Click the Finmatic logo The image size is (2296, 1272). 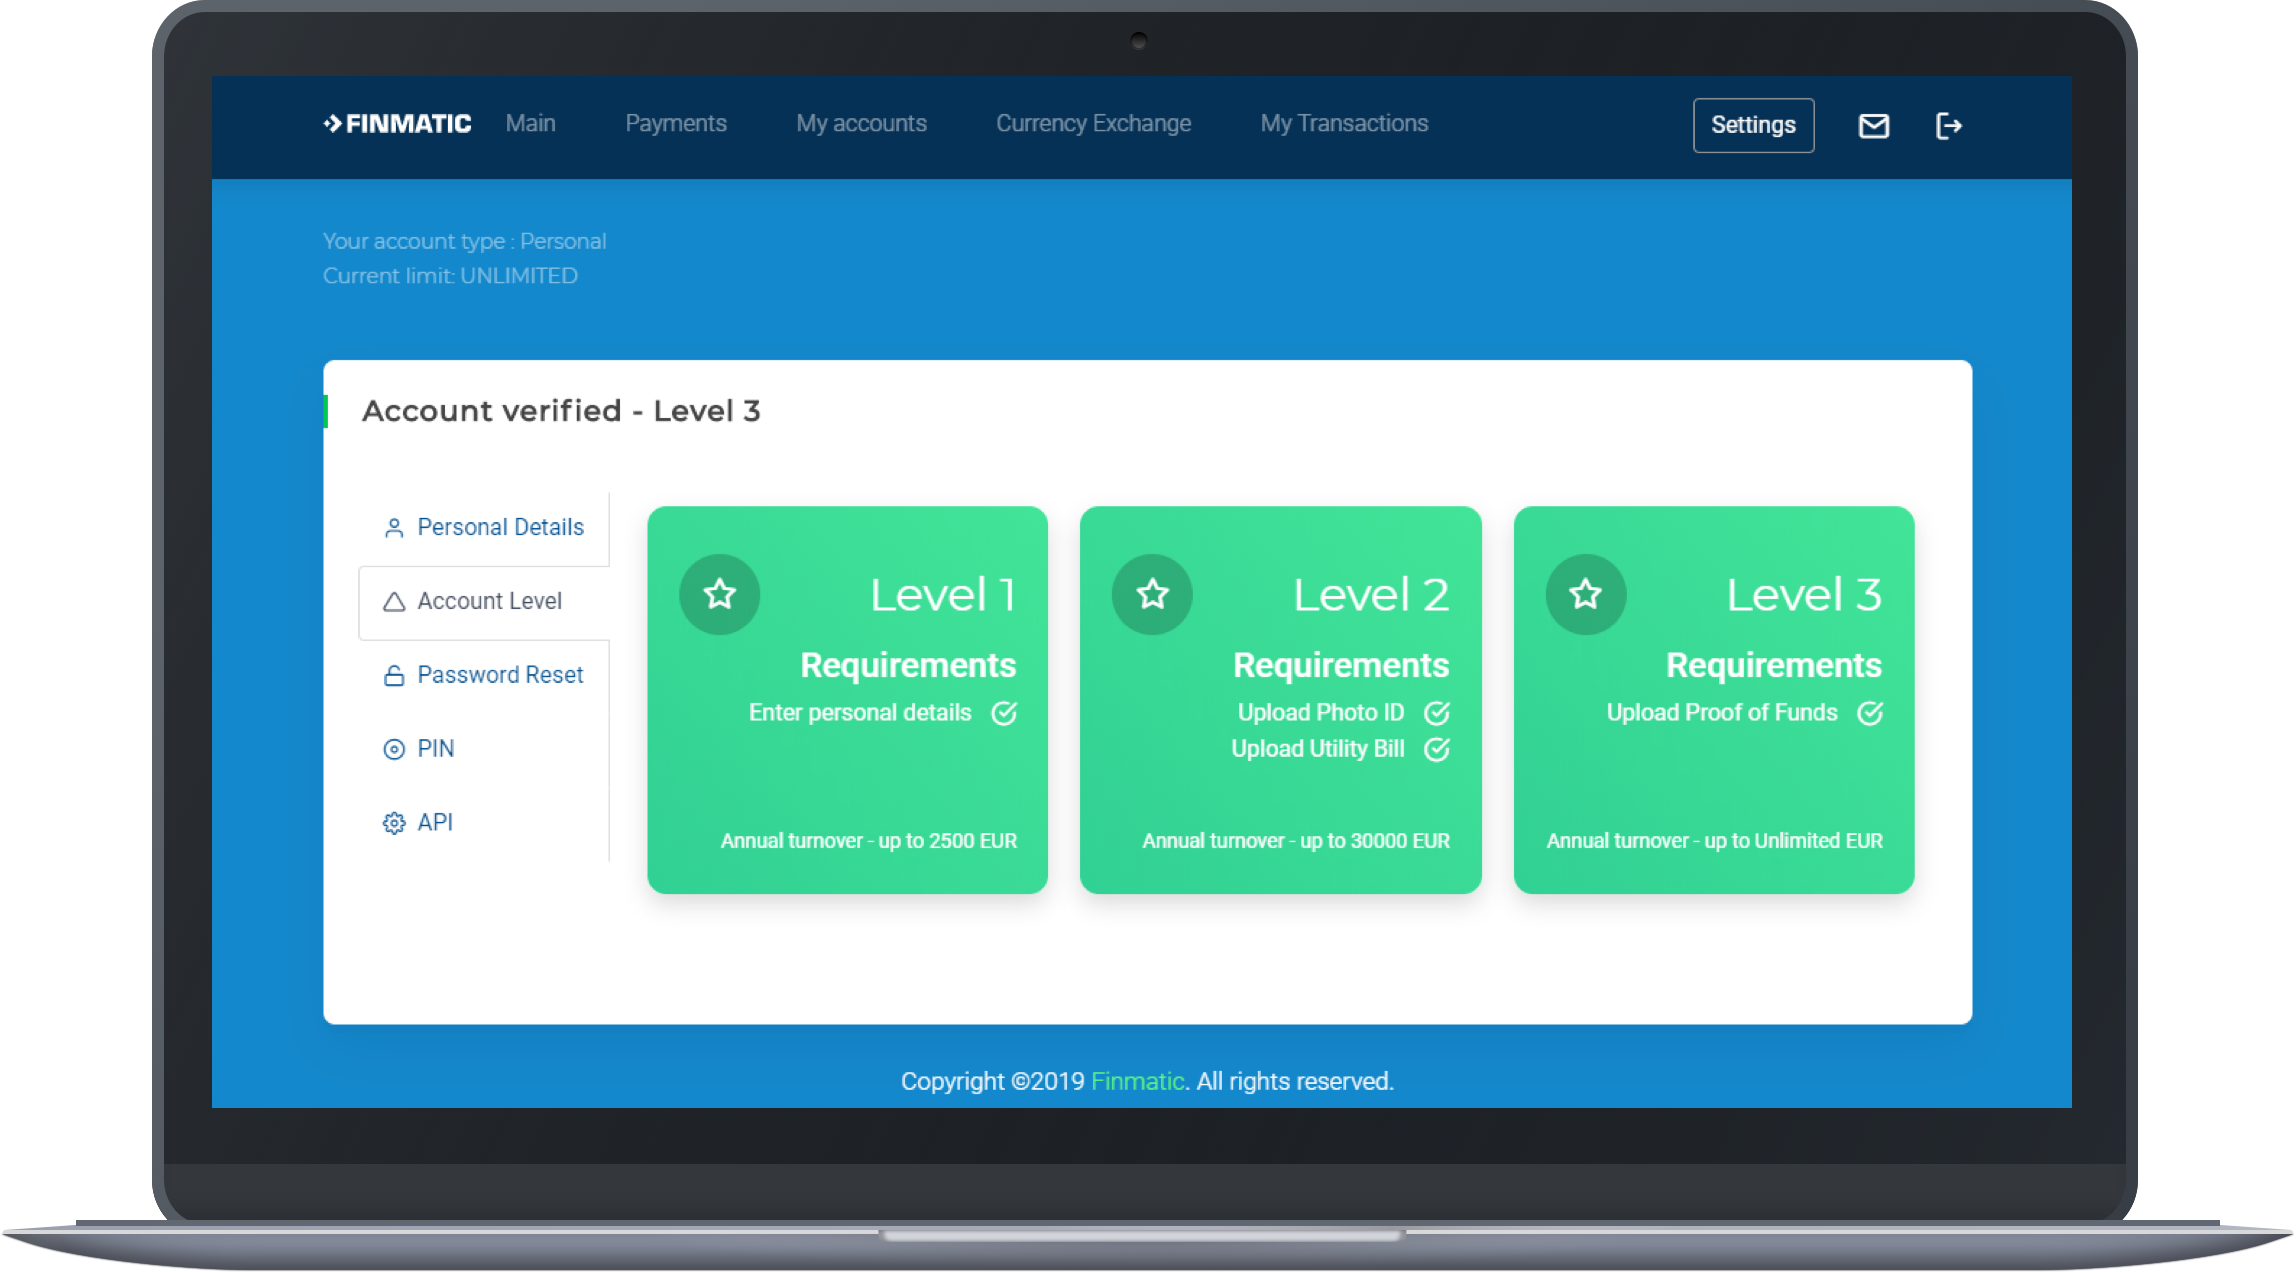[x=397, y=123]
